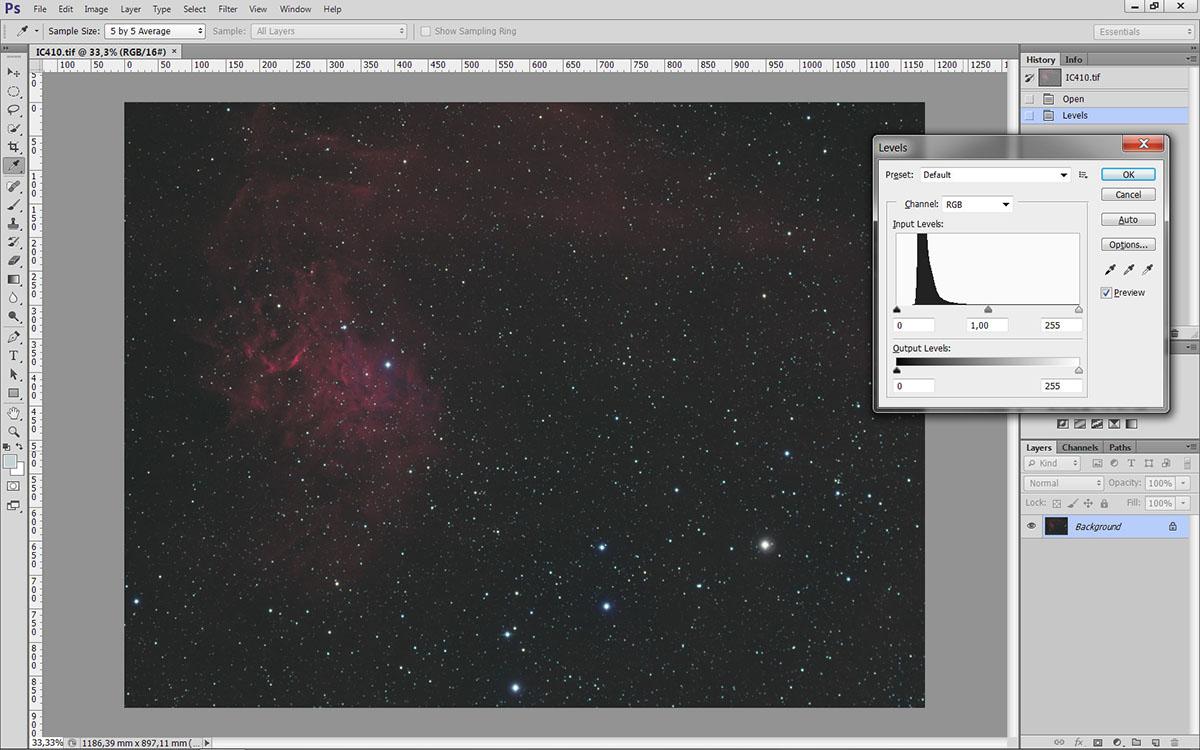
Task: Choose the Zoom tool in toolbox
Action: coord(14,431)
